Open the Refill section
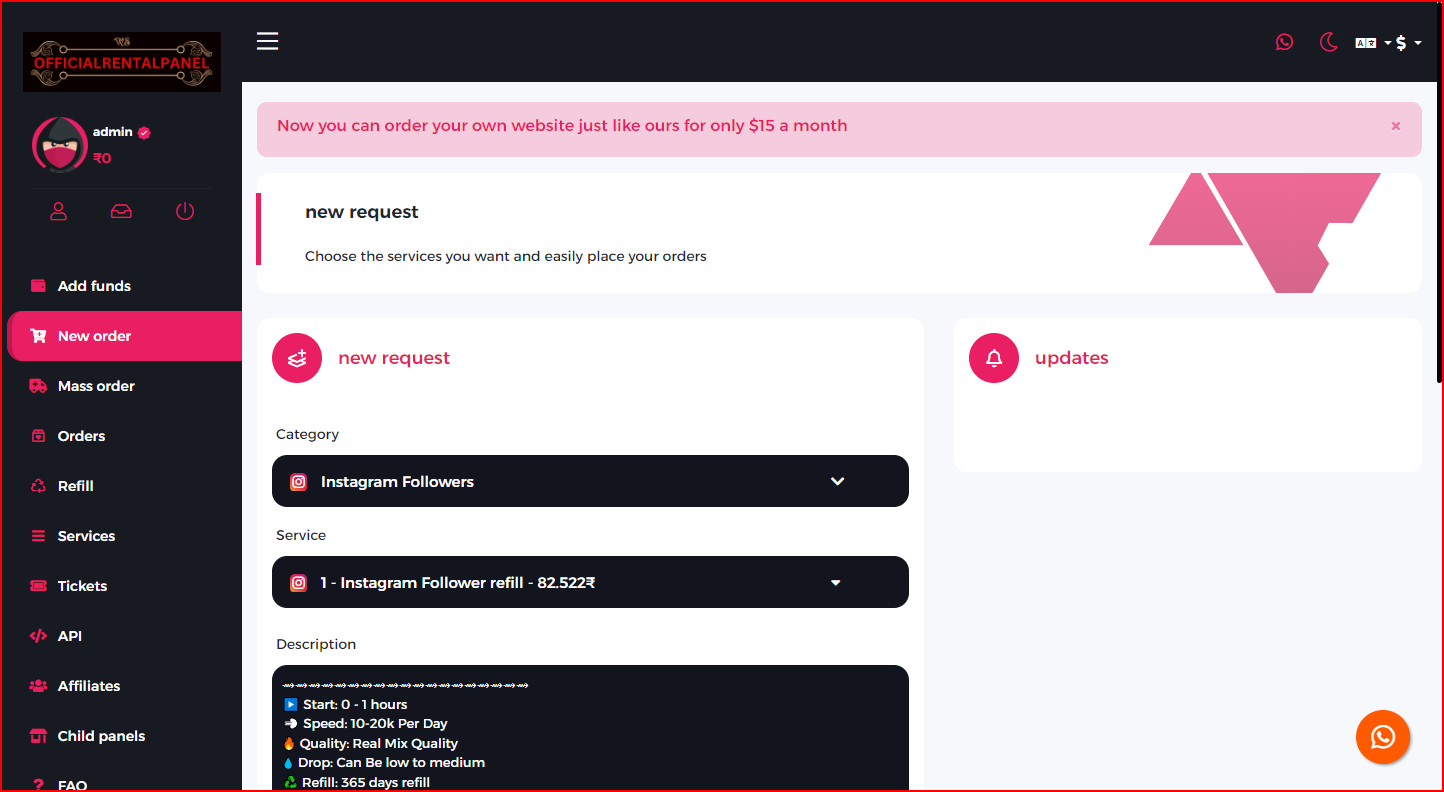The image size is (1444, 792). point(75,486)
